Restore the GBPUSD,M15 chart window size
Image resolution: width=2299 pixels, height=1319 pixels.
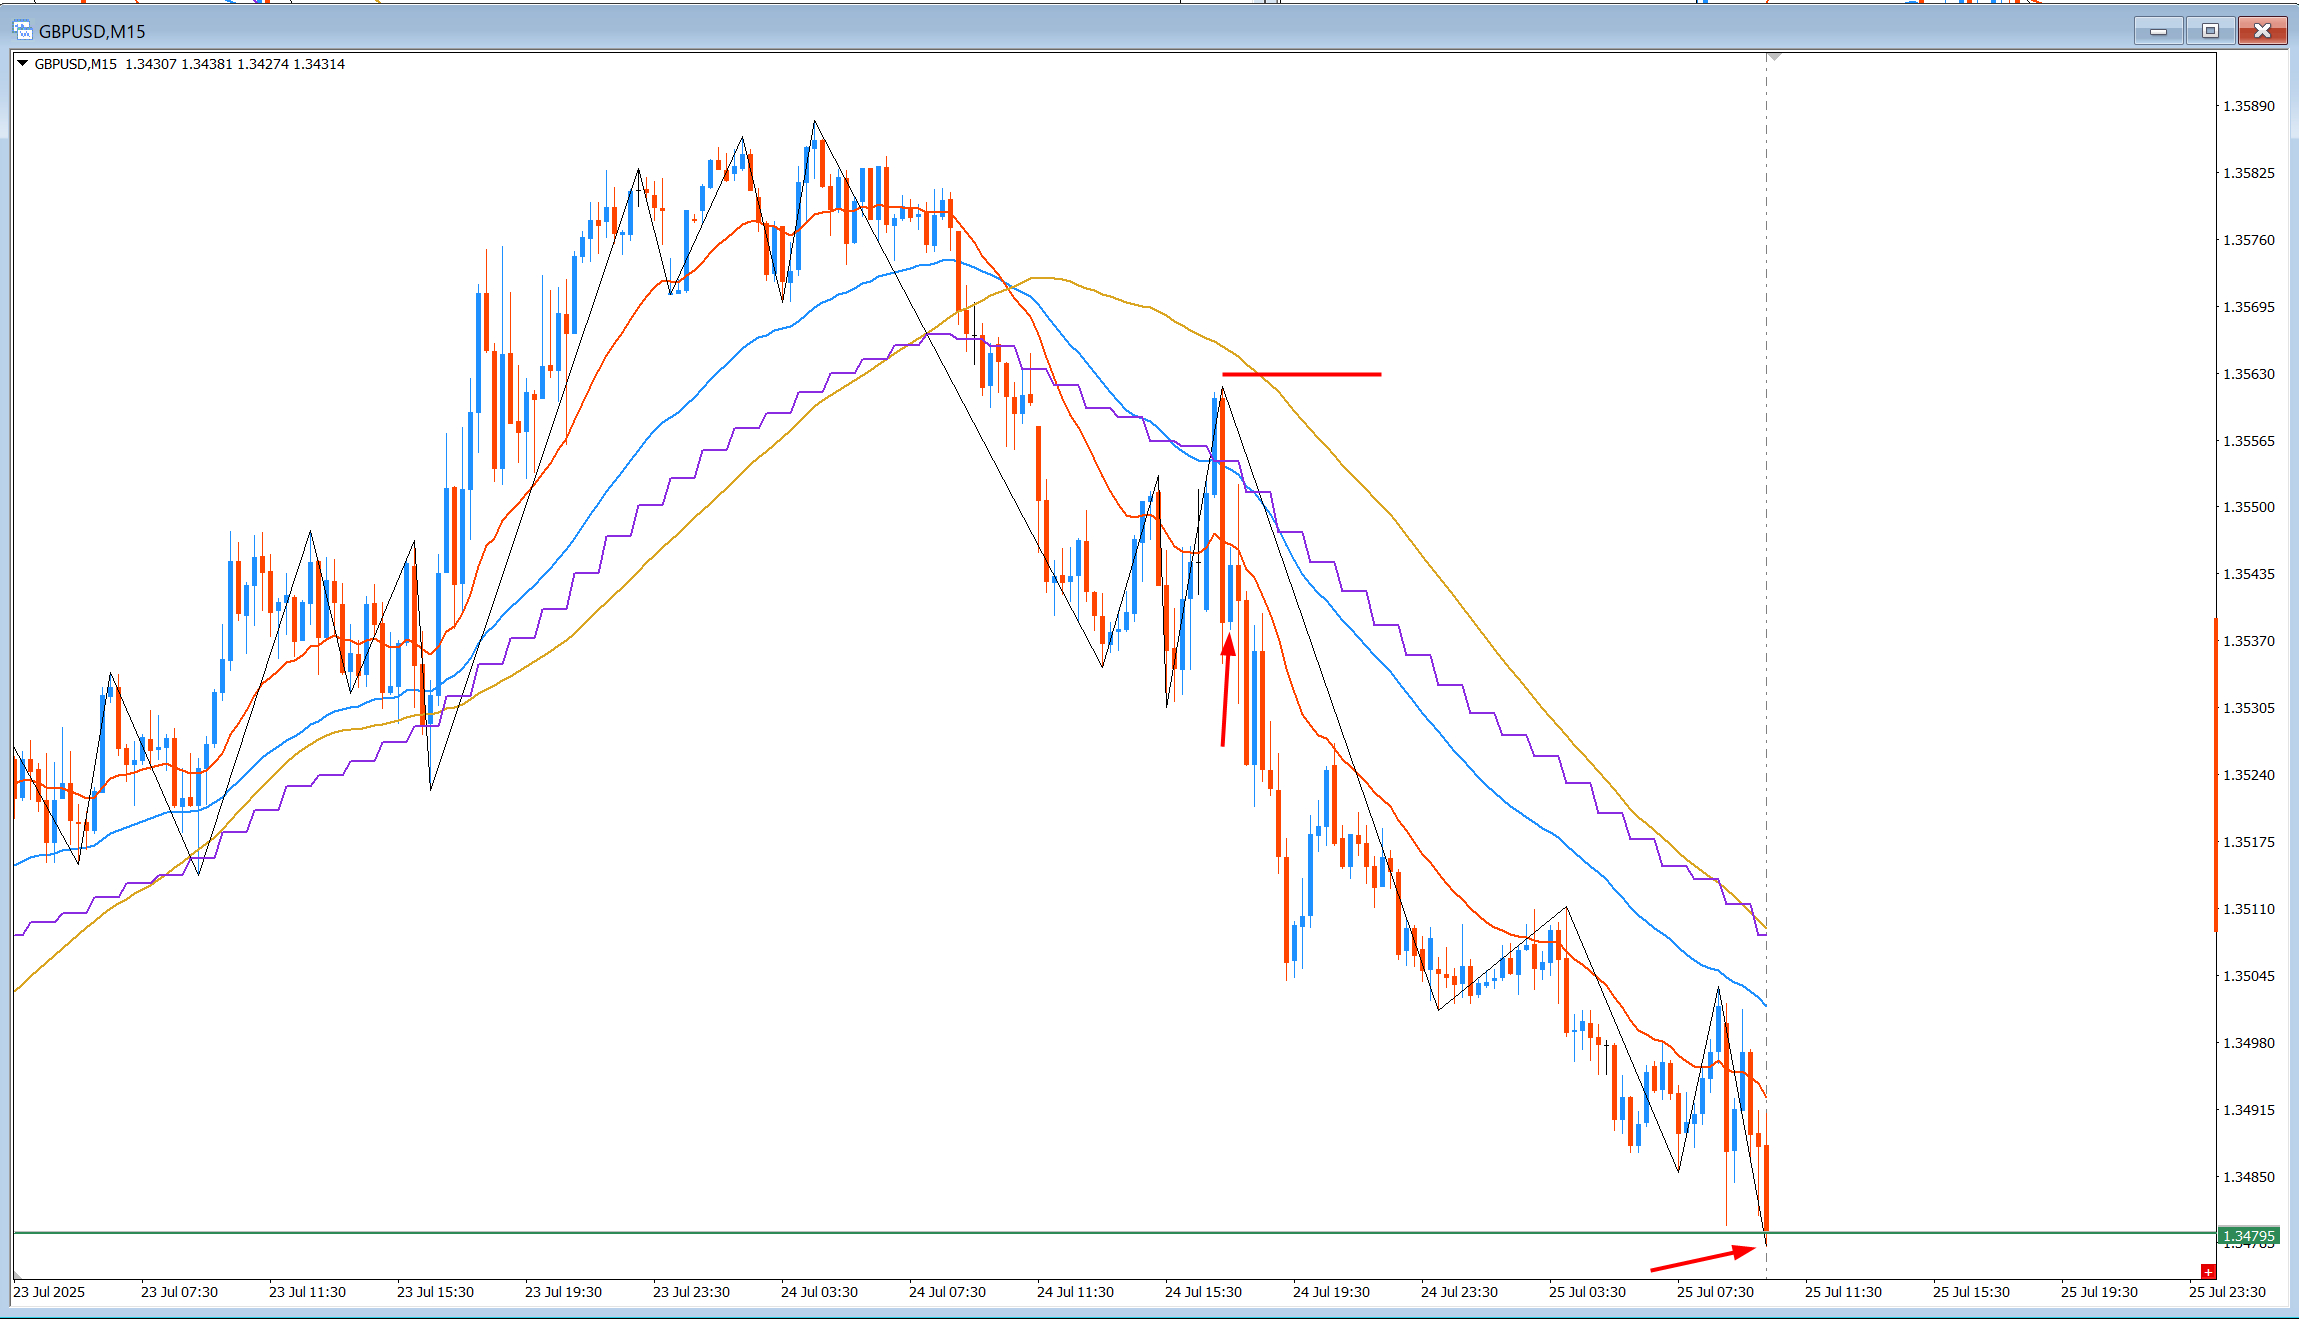tap(2210, 31)
